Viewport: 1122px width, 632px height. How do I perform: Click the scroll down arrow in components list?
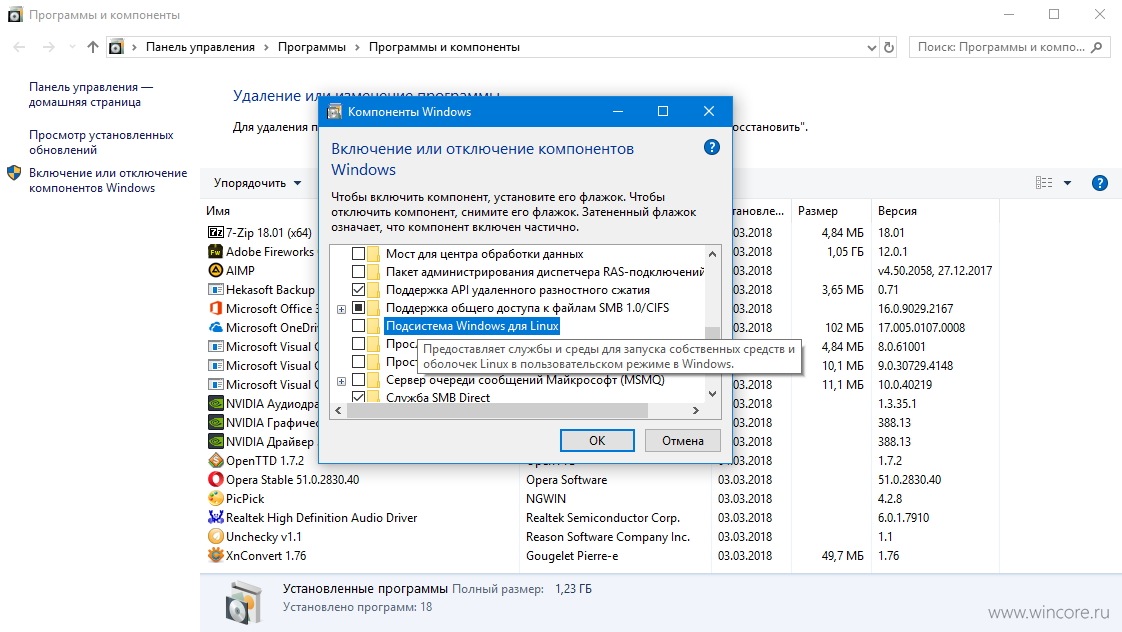pos(712,394)
